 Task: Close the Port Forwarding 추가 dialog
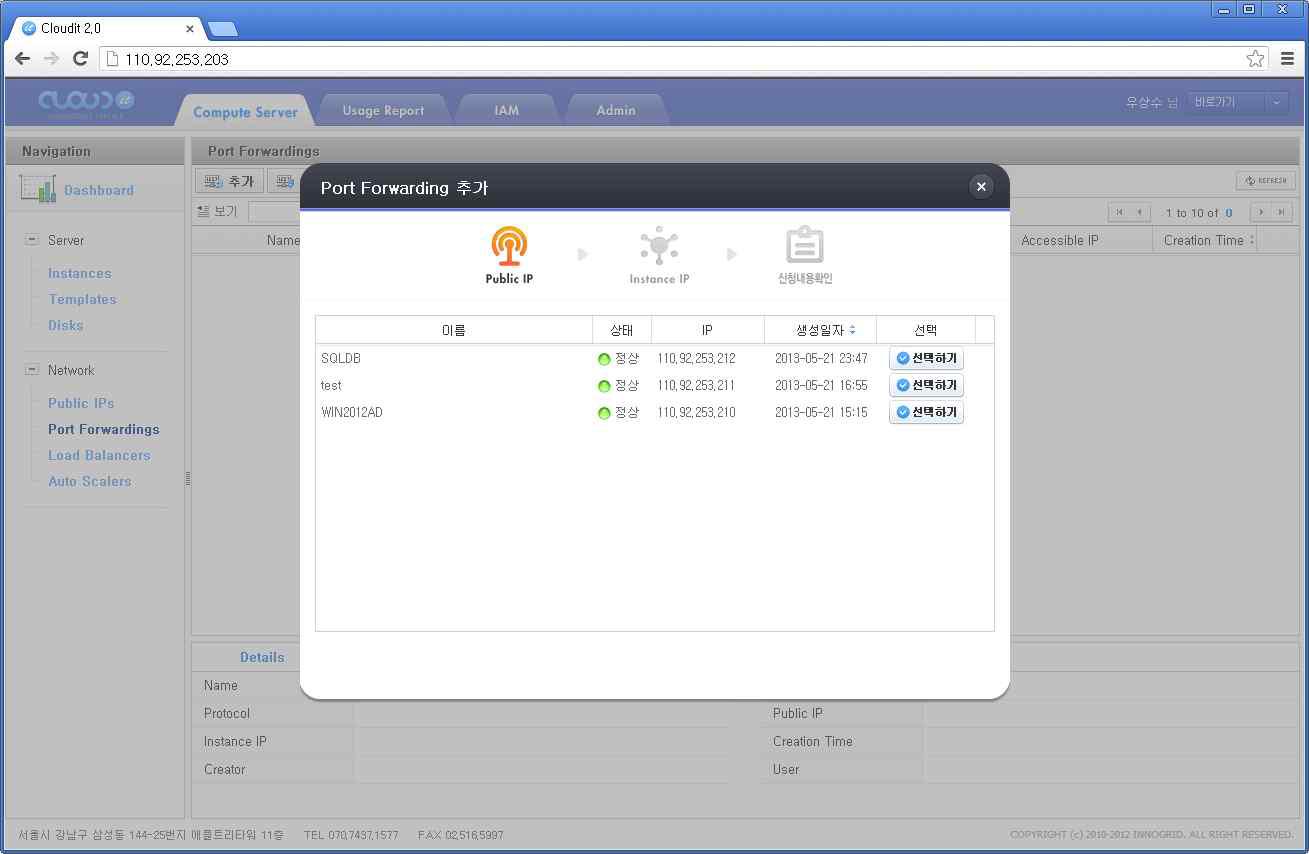click(x=981, y=186)
